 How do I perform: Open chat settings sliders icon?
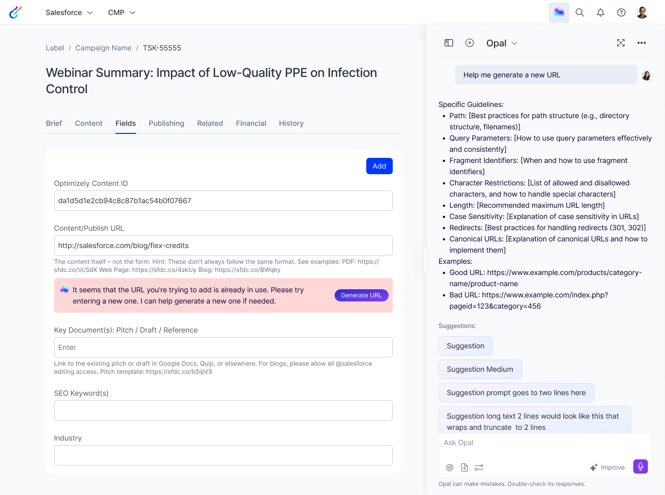click(x=479, y=467)
